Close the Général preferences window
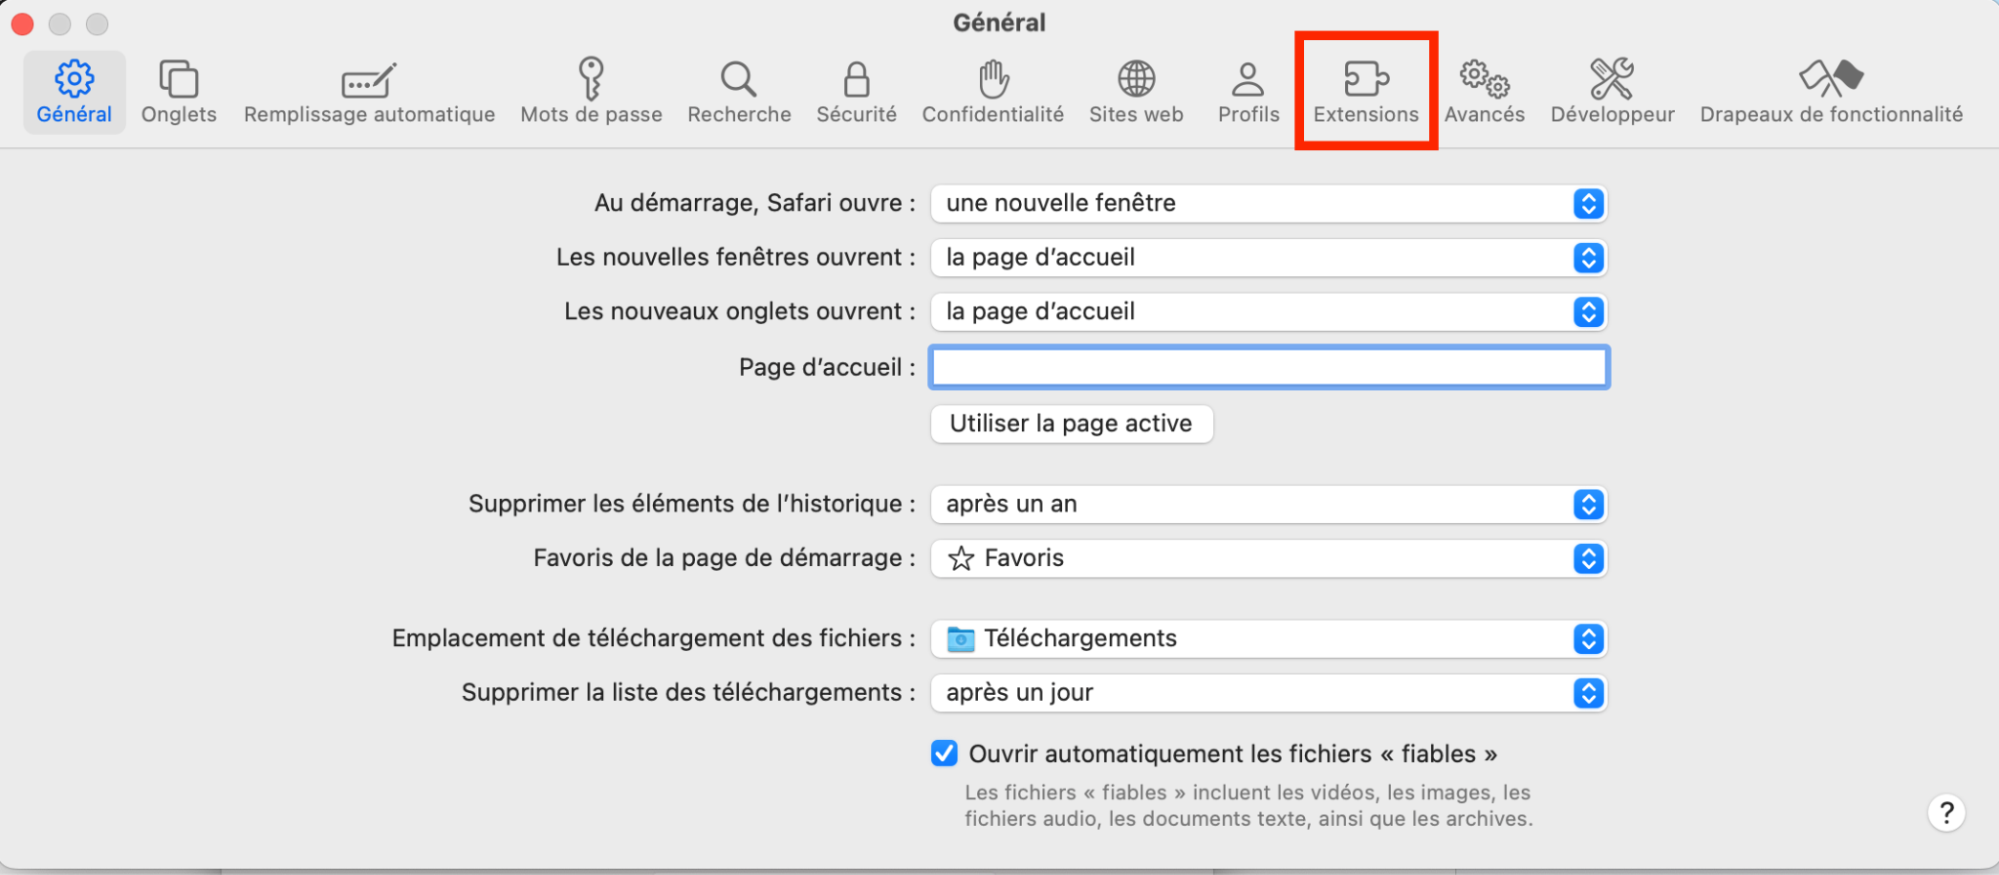1999x875 pixels. [x=22, y=23]
